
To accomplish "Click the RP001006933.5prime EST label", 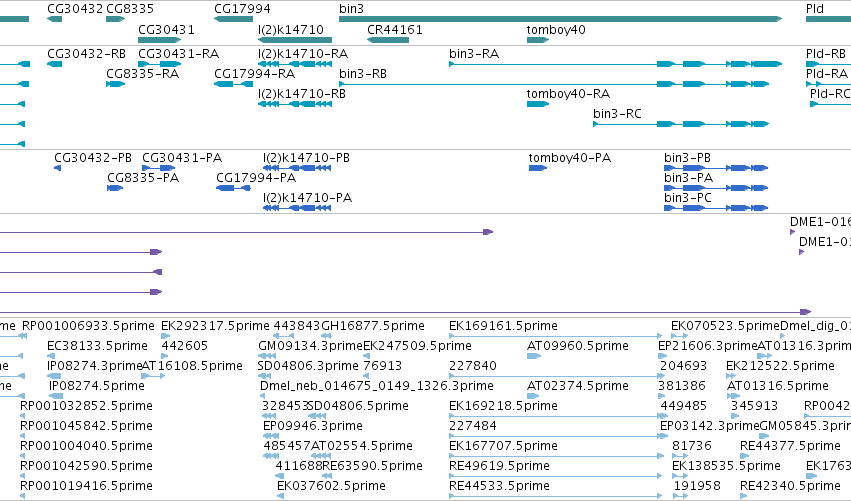I will (88, 326).
